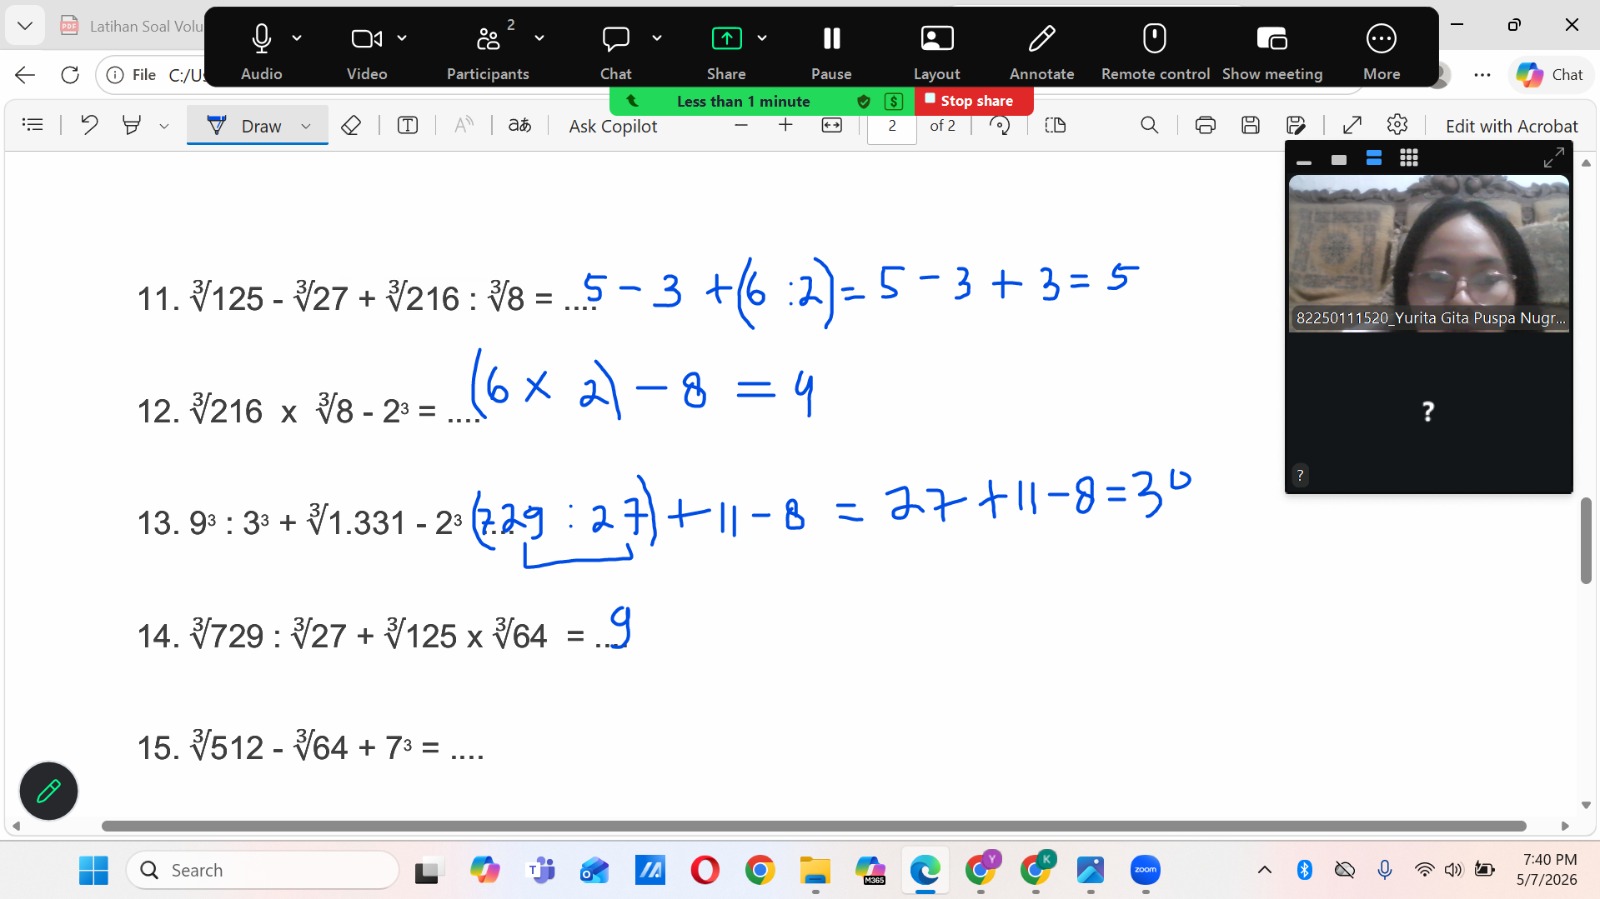Toggle Fit to width view
The image size is (1600, 899).
point(832,125)
